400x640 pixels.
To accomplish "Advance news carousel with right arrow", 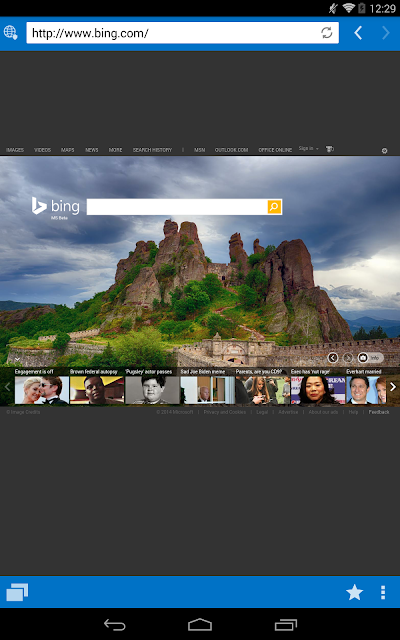I will [393, 387].
